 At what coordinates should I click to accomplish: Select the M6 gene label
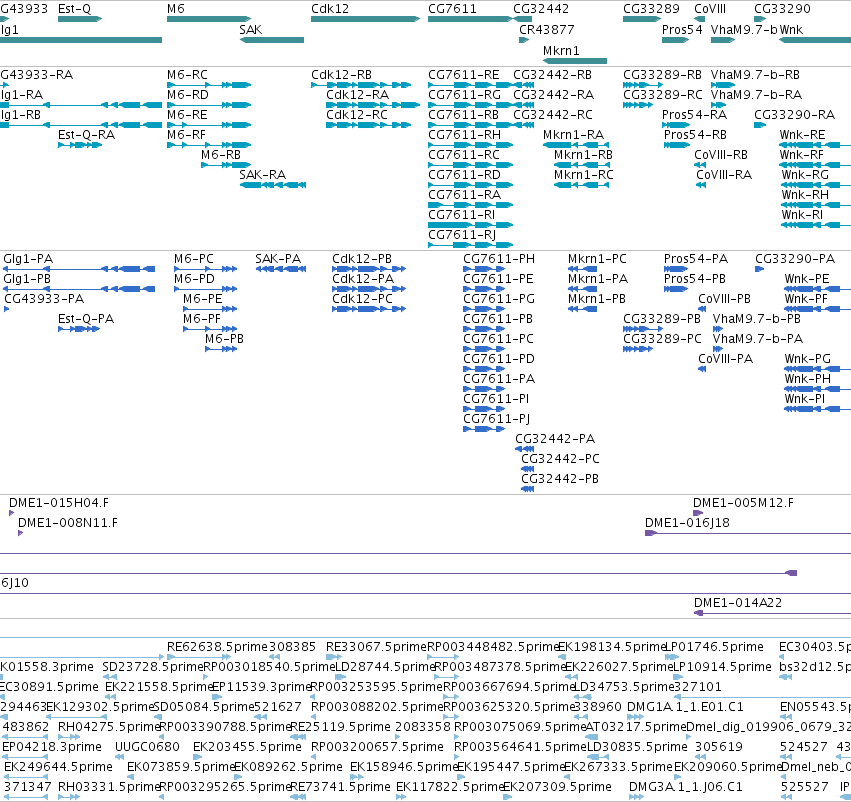click(x=176, y=9)
